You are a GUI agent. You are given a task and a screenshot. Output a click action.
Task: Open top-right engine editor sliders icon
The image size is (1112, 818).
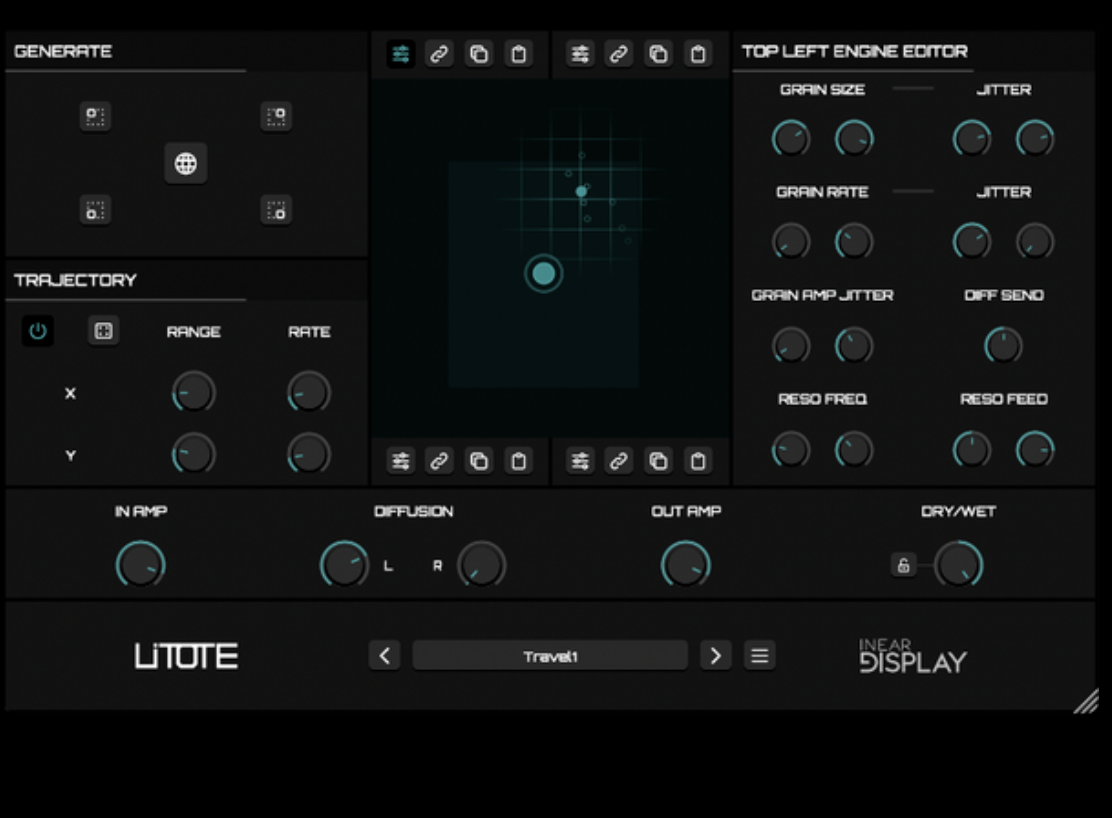pos(580,54)
